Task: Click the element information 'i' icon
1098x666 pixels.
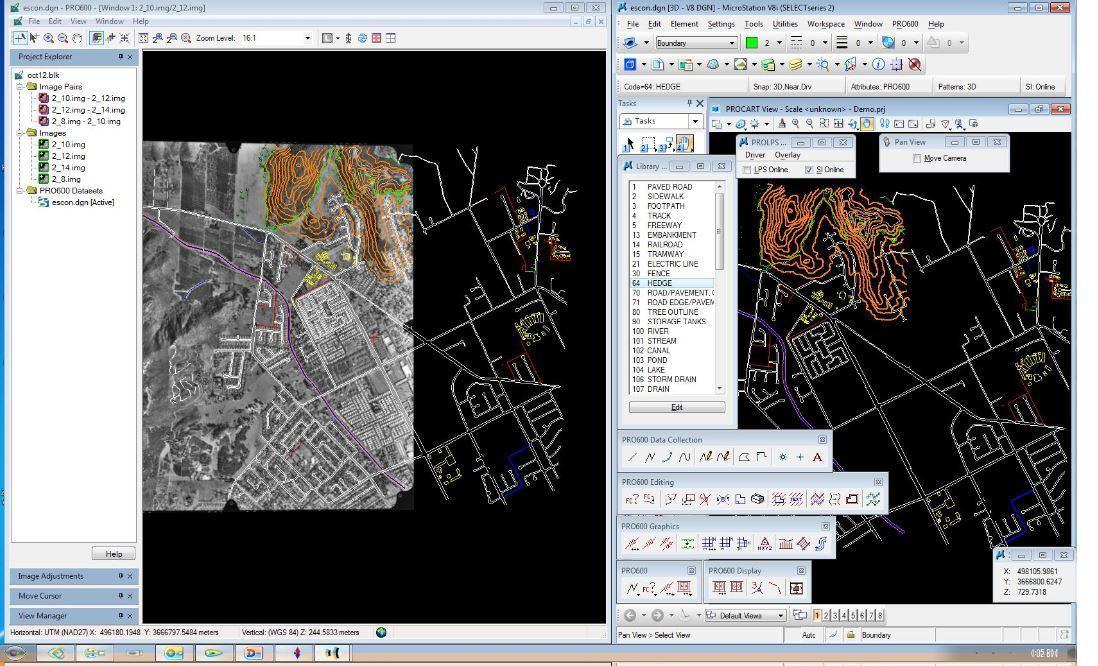Action: coord(878,64)
